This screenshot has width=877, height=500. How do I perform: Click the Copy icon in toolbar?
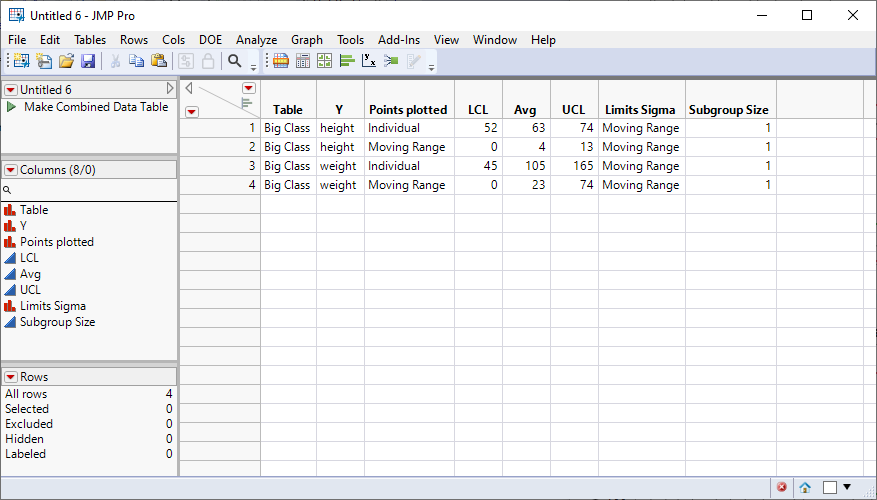coord(136,60)
